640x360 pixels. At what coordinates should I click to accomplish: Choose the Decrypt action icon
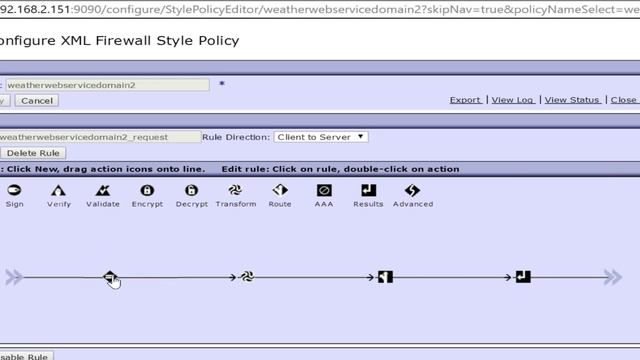coord(191,190)
